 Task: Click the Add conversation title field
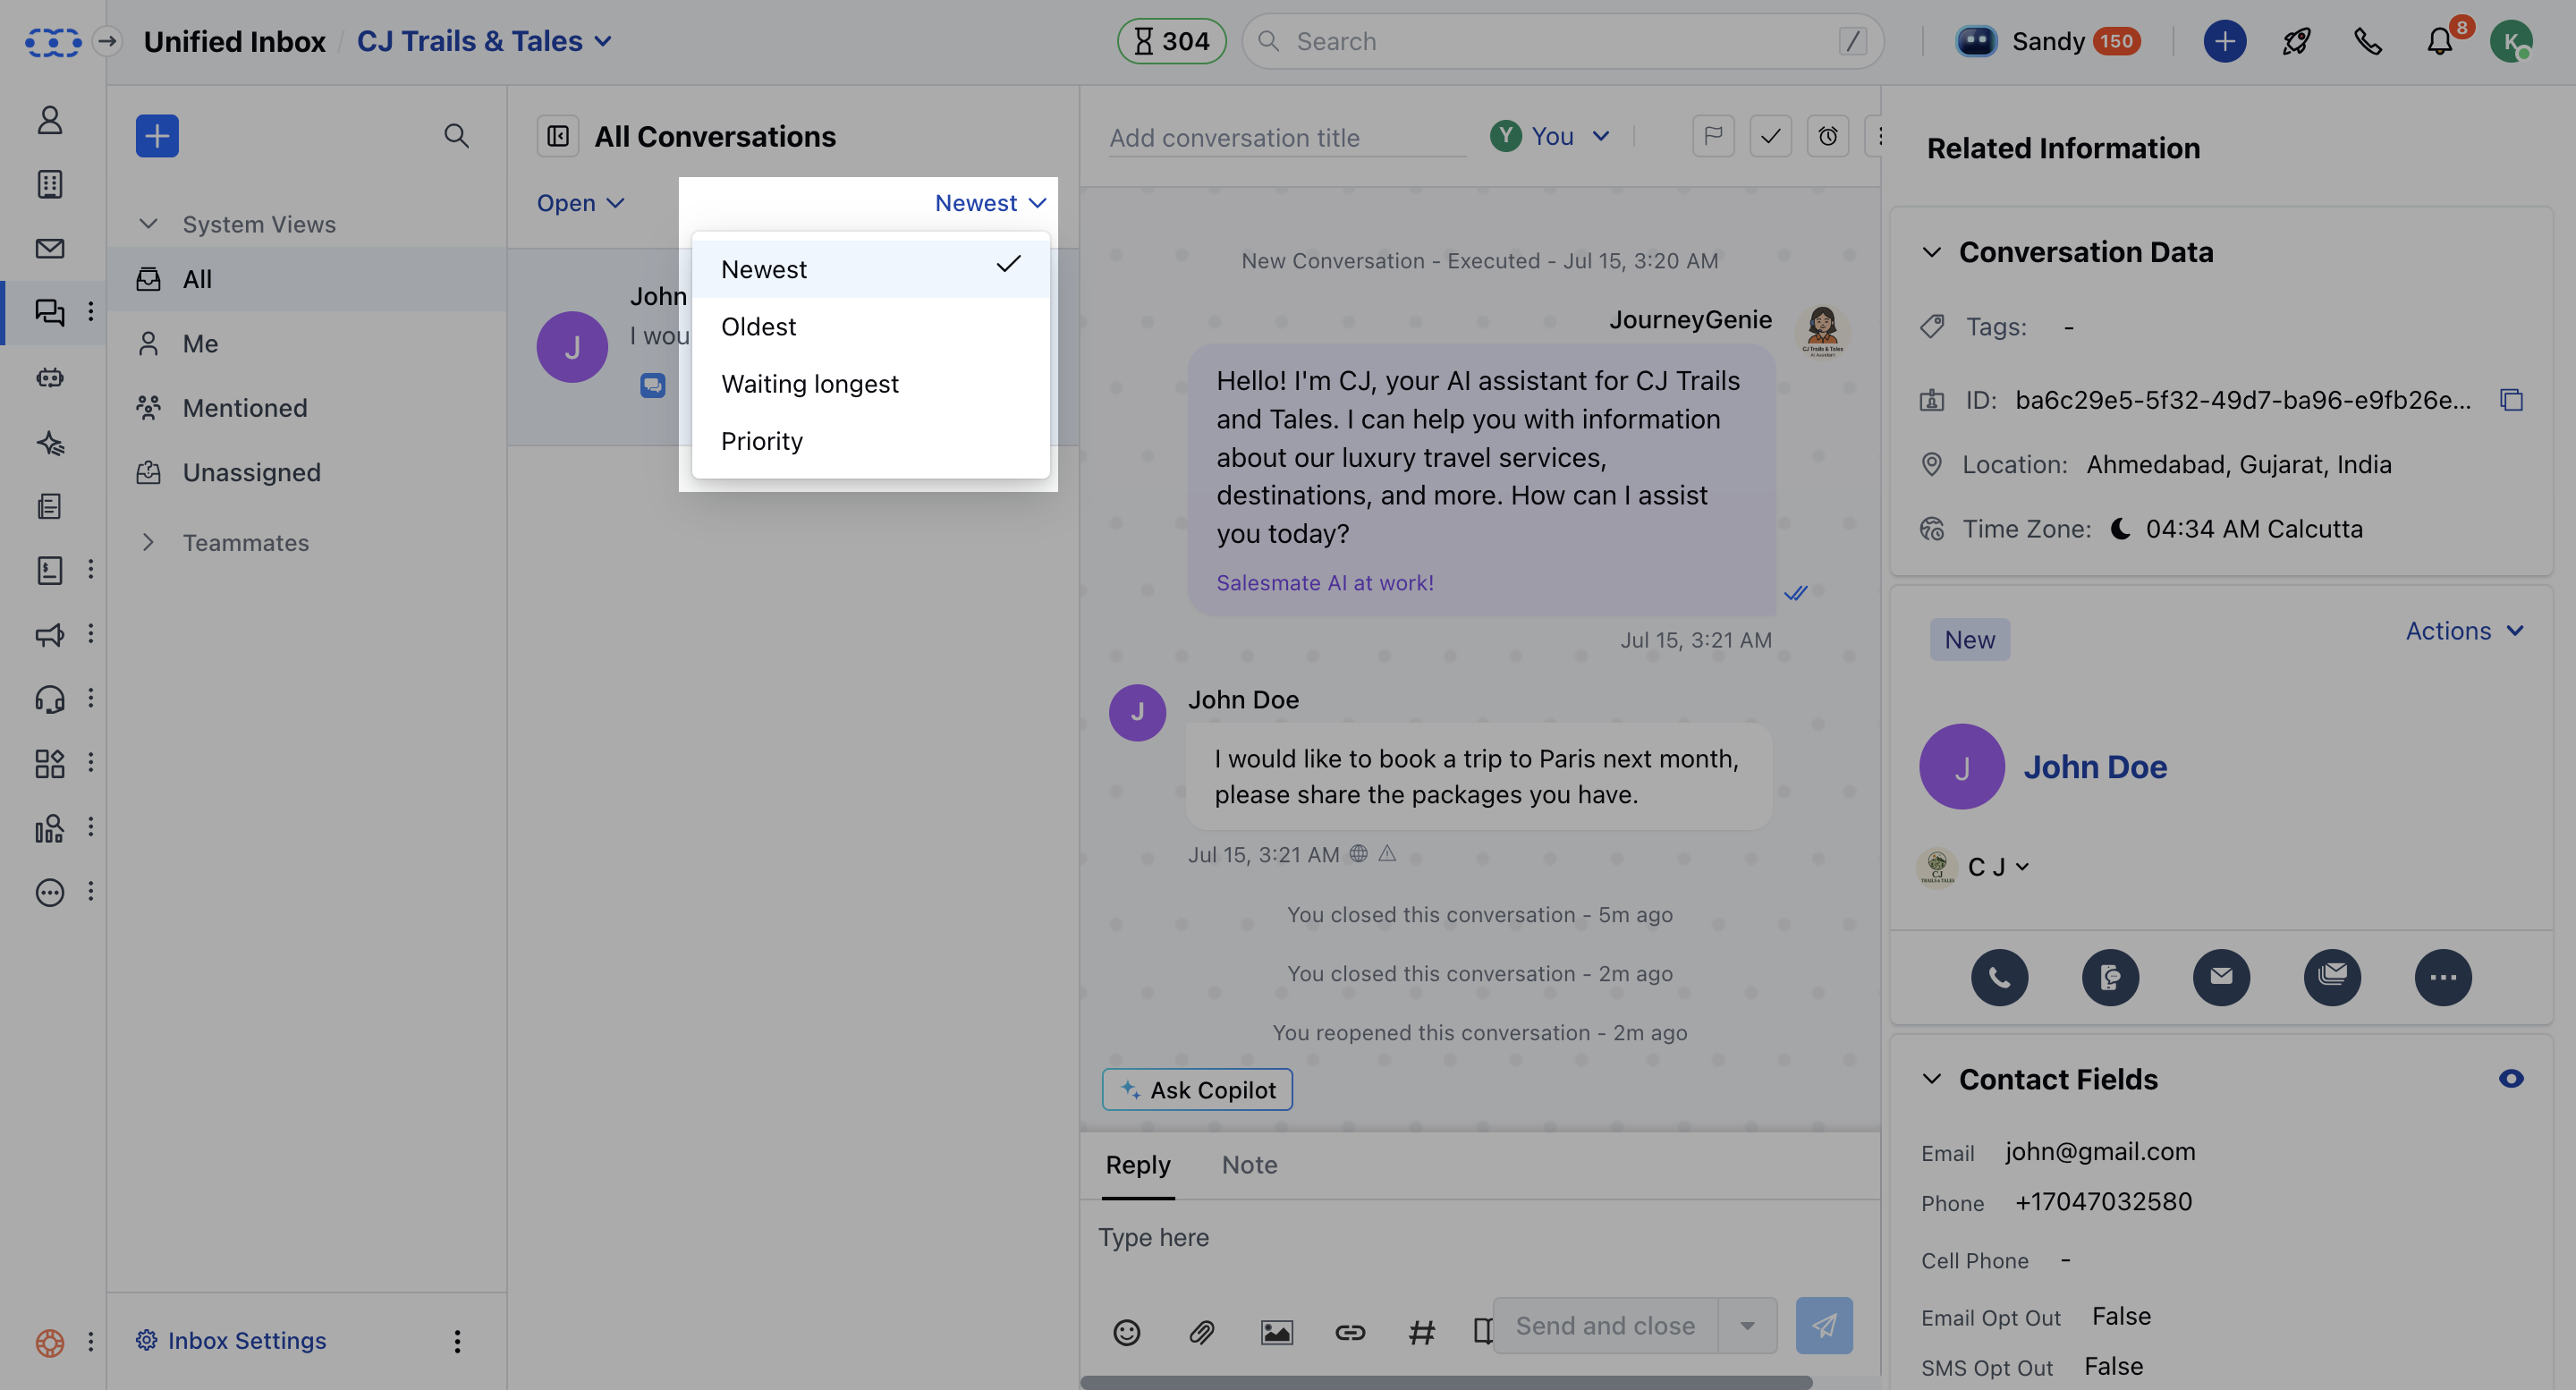click(1287, 138)
